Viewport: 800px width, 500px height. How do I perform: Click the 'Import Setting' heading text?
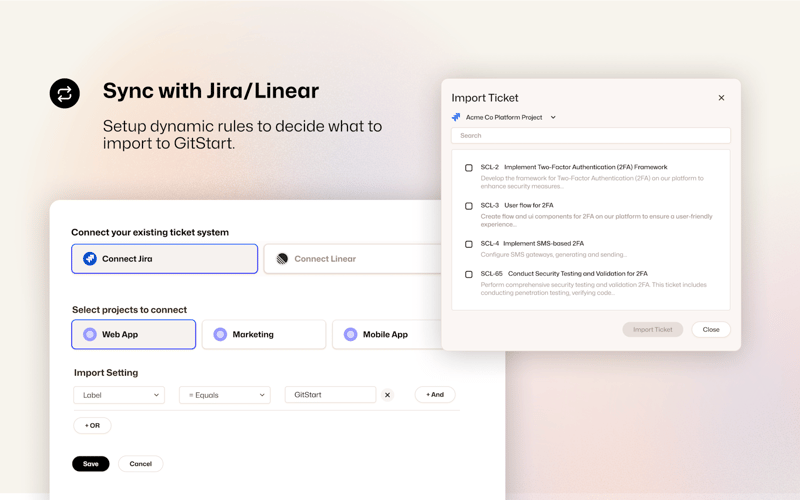pos(106,372)
